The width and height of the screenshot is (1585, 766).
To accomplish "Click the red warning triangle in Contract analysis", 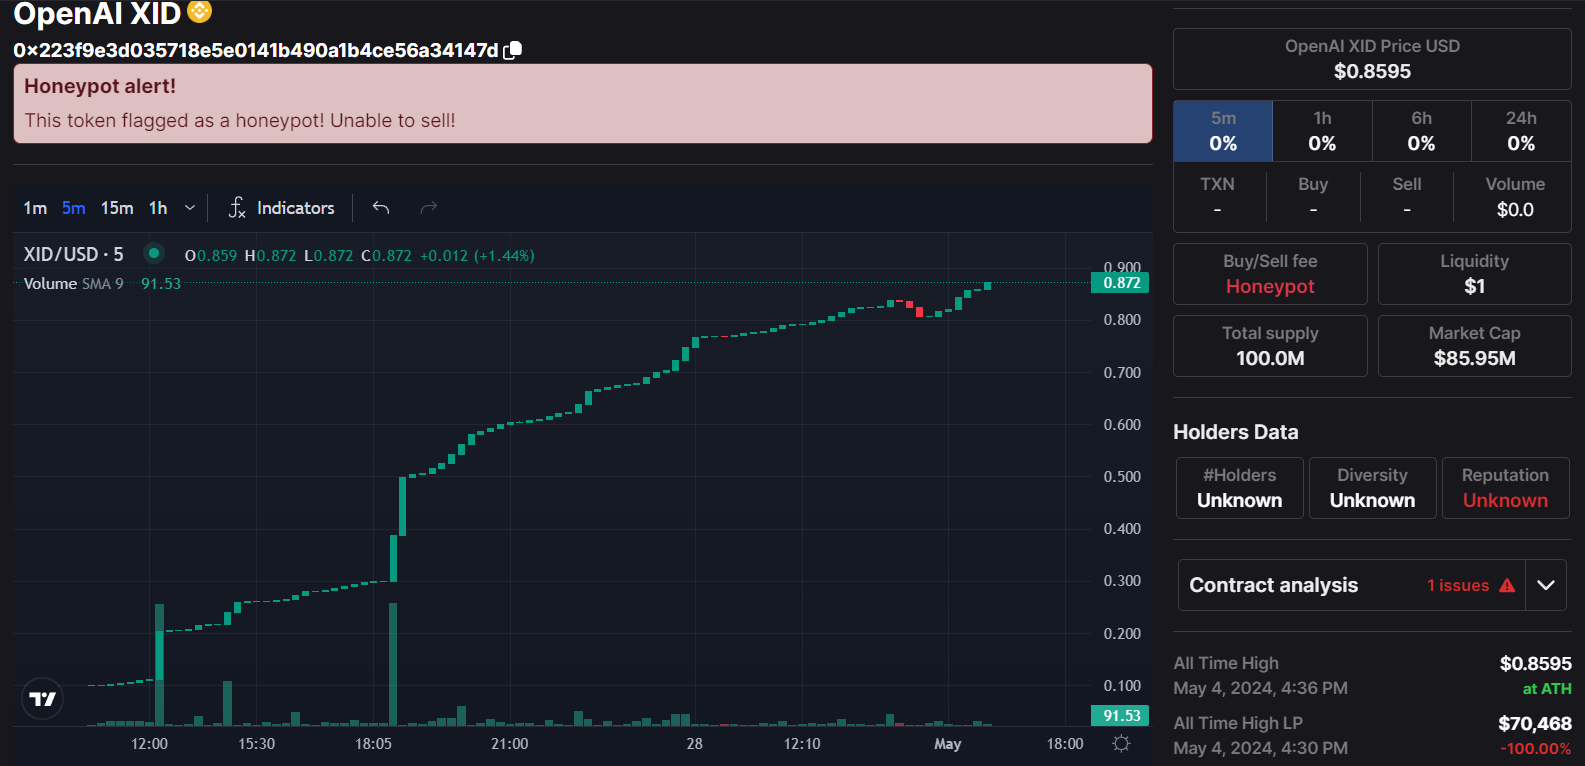I will click(x=1507, y=585).
